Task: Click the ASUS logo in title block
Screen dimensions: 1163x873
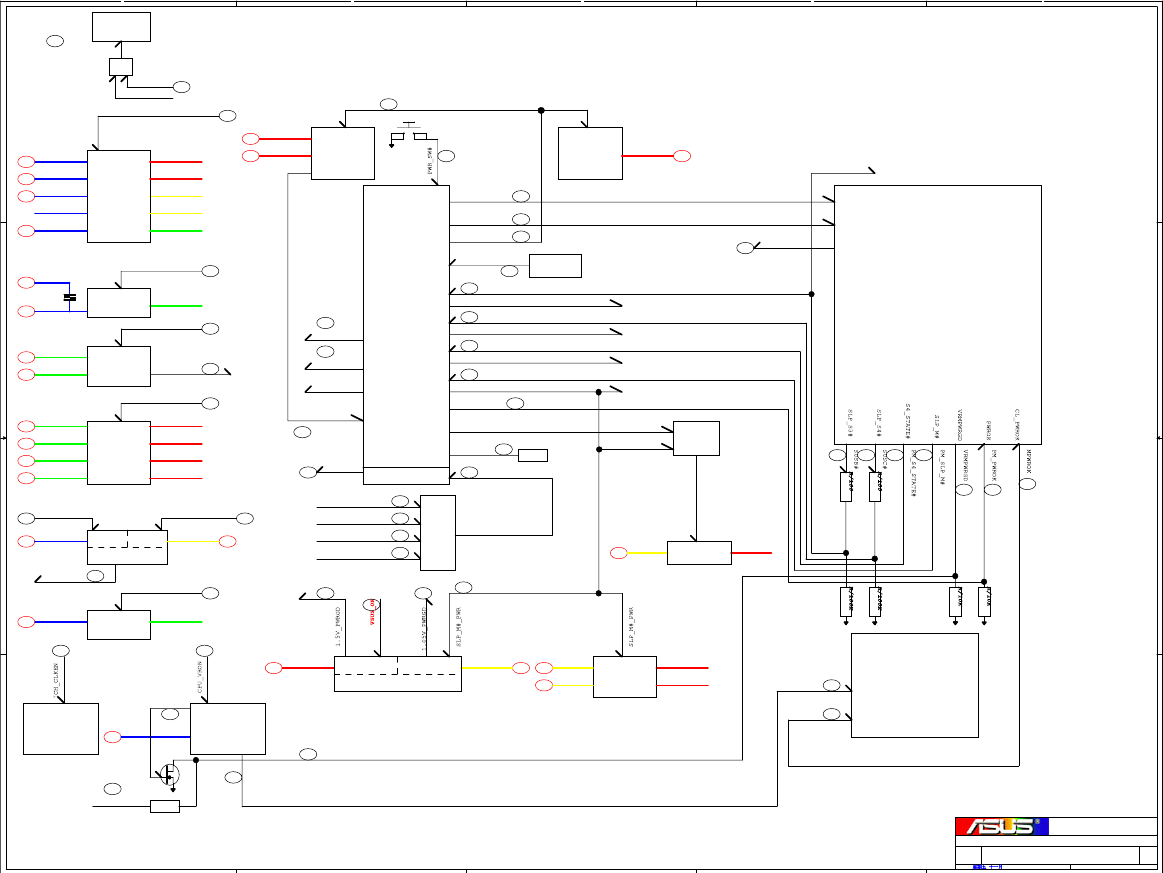Action: pos(1001,826)
